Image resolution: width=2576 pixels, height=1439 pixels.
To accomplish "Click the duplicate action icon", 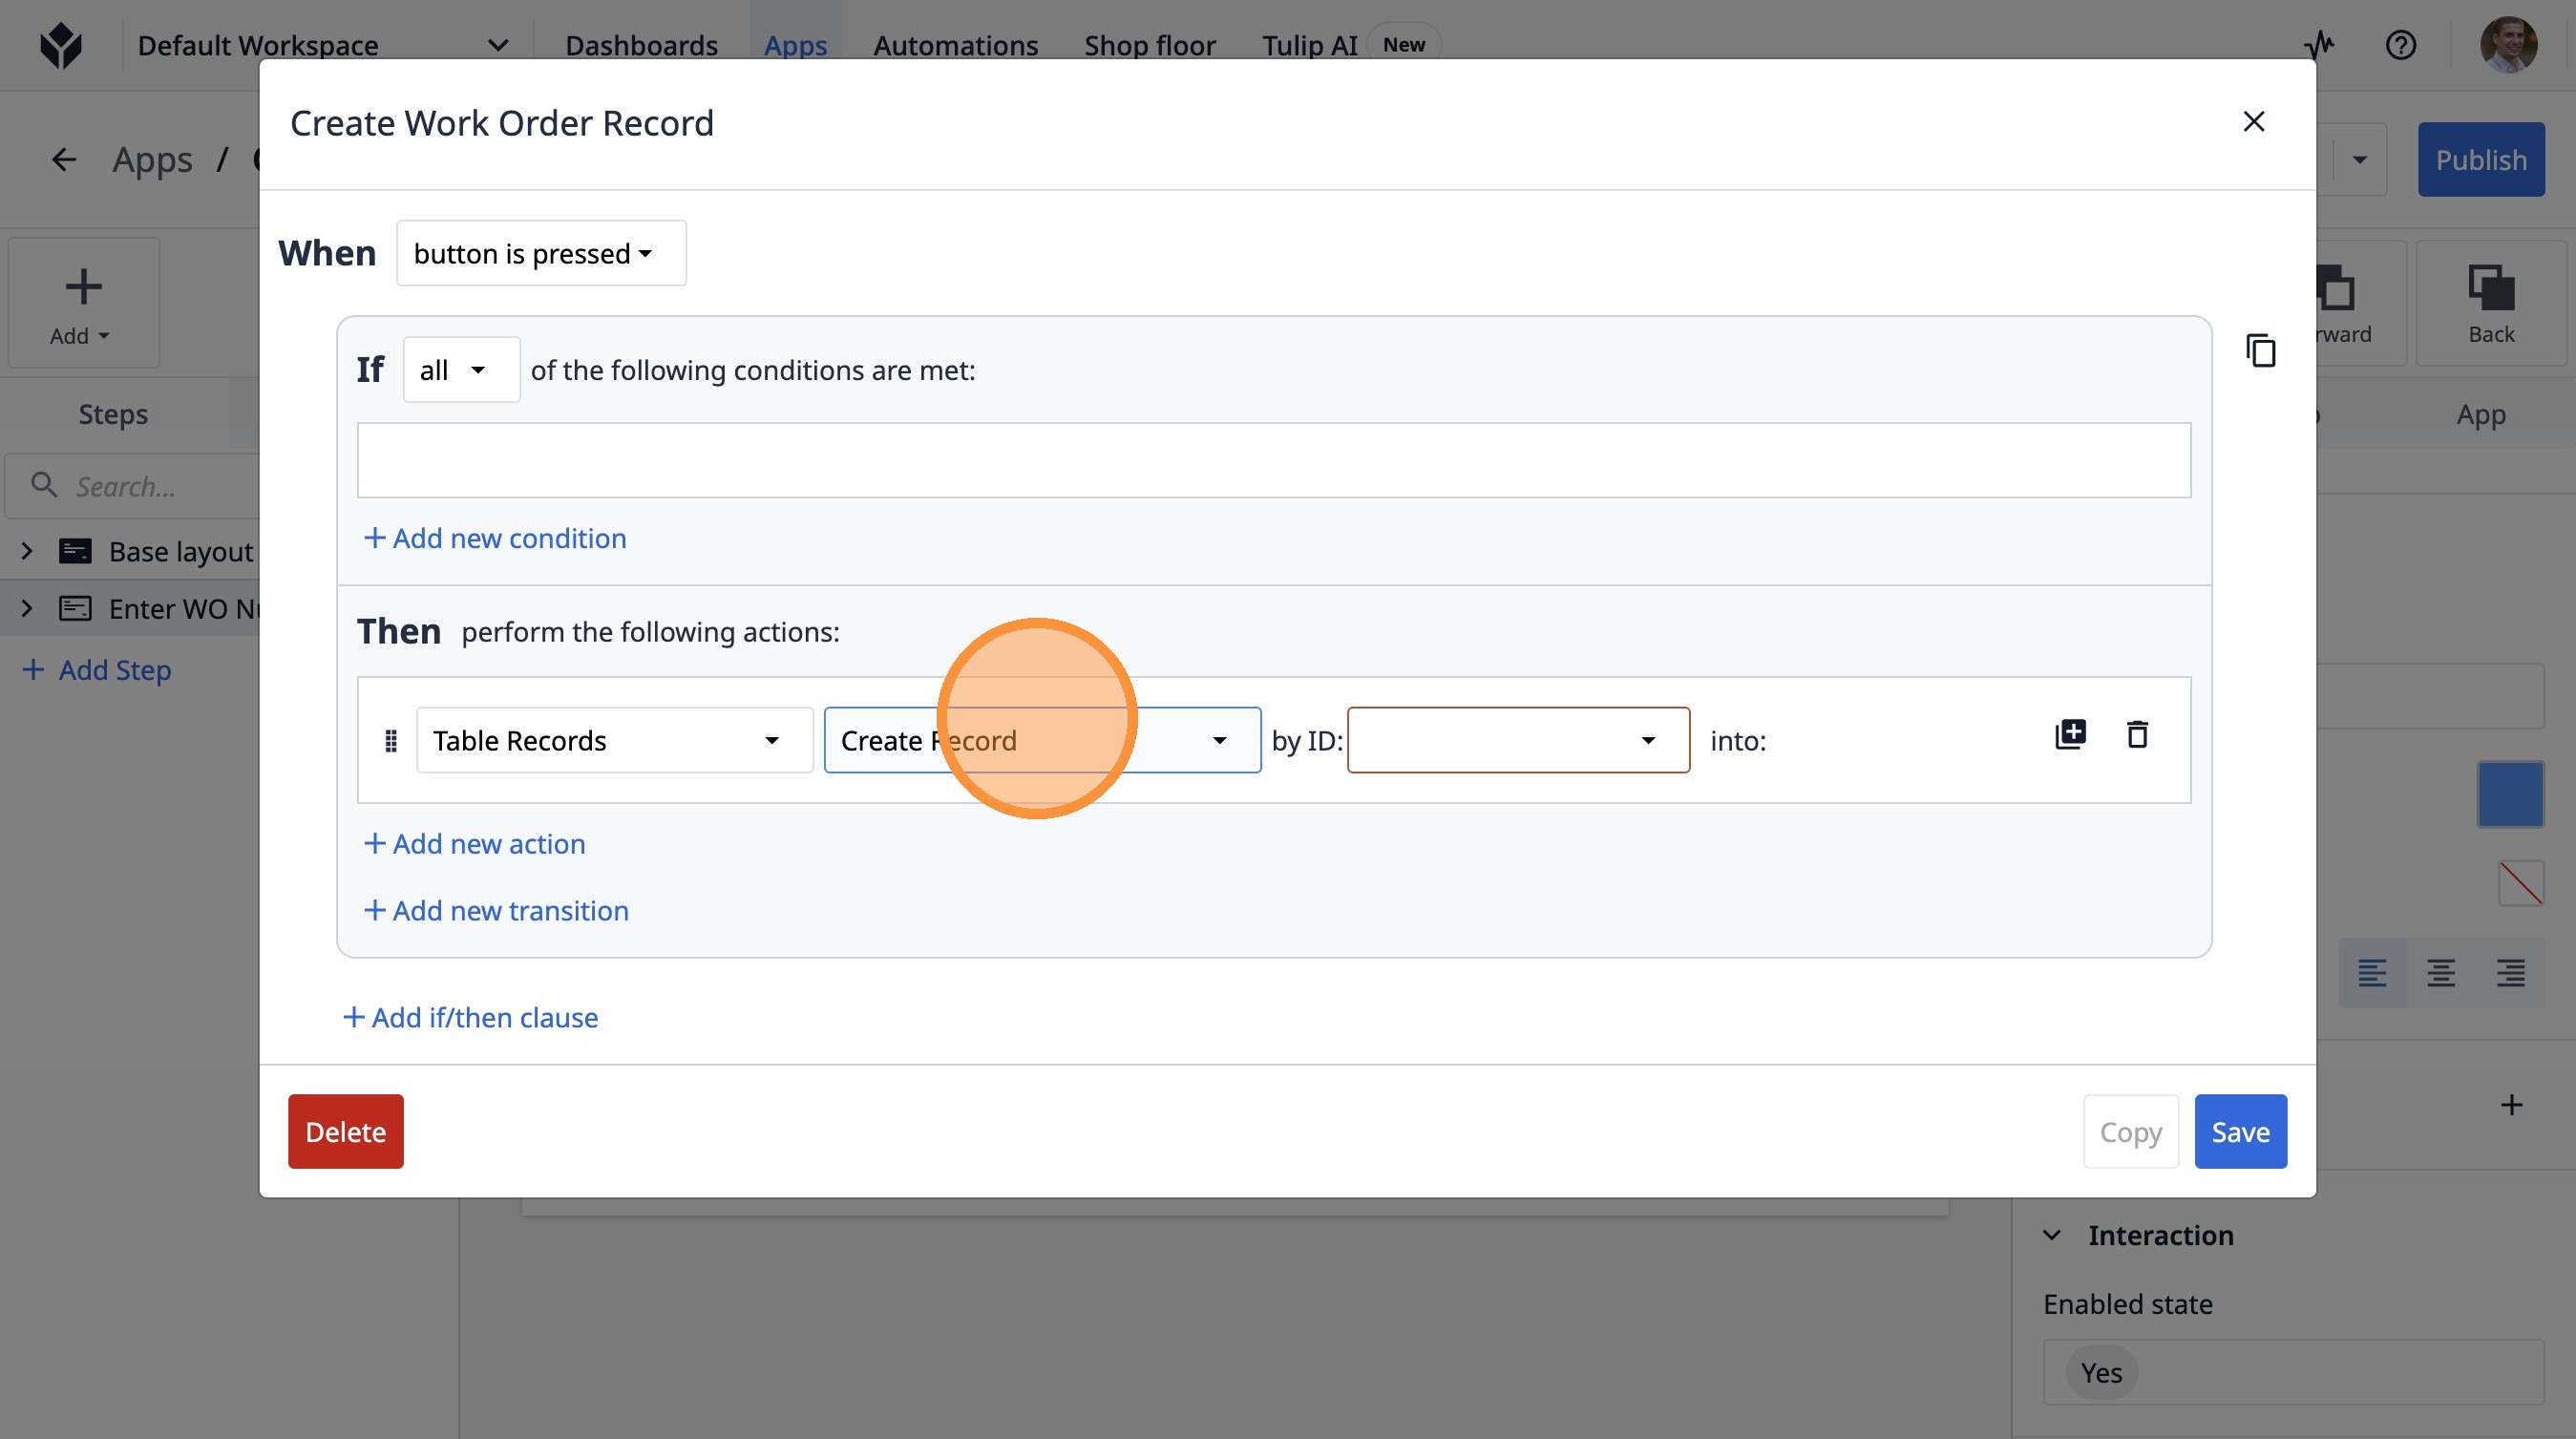I will point(2069,735).
